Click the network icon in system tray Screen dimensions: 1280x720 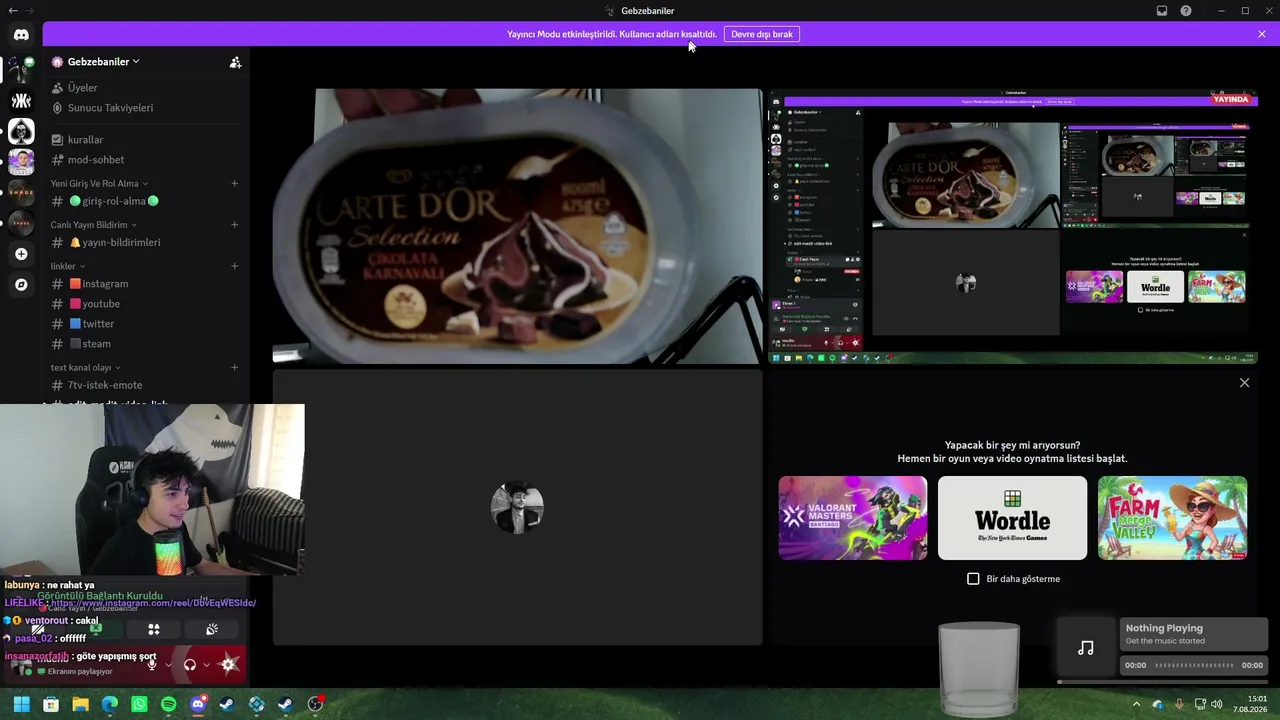[1198, 704]
